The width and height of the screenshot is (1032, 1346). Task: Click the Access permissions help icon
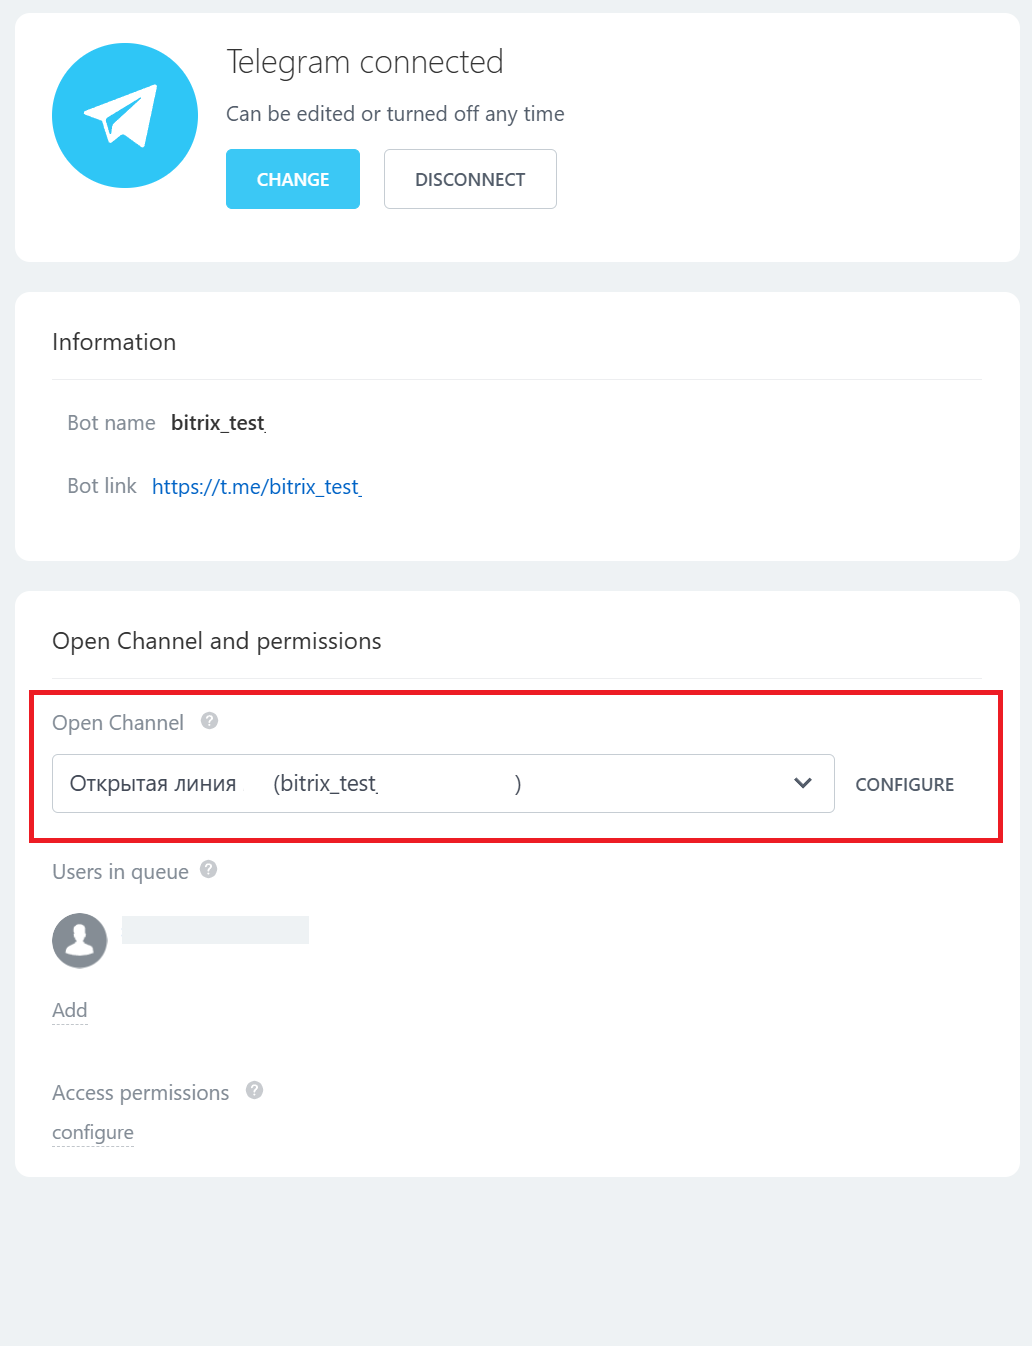[x=255, y=1090]
